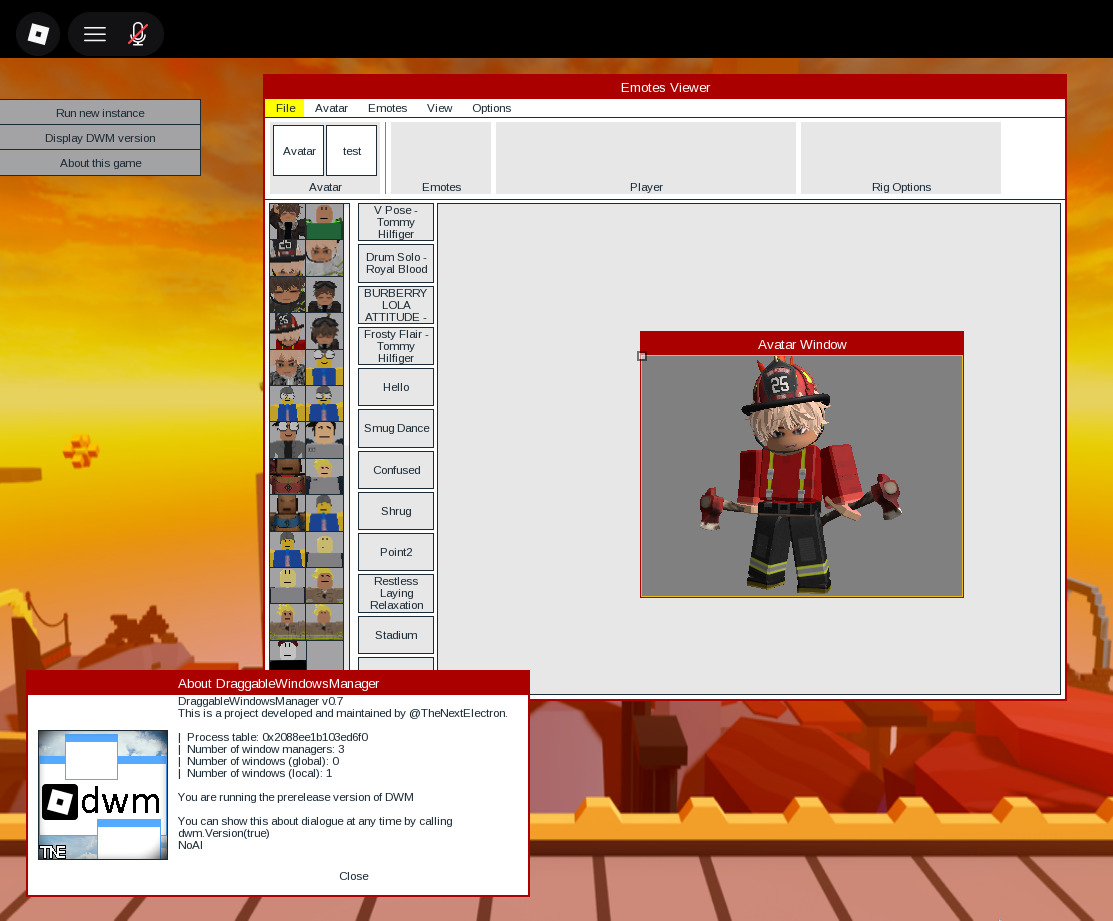Select white head red headphones avatar thumbnail
1113x921 pixels.
pyautogui.click(x=287, y=655)
